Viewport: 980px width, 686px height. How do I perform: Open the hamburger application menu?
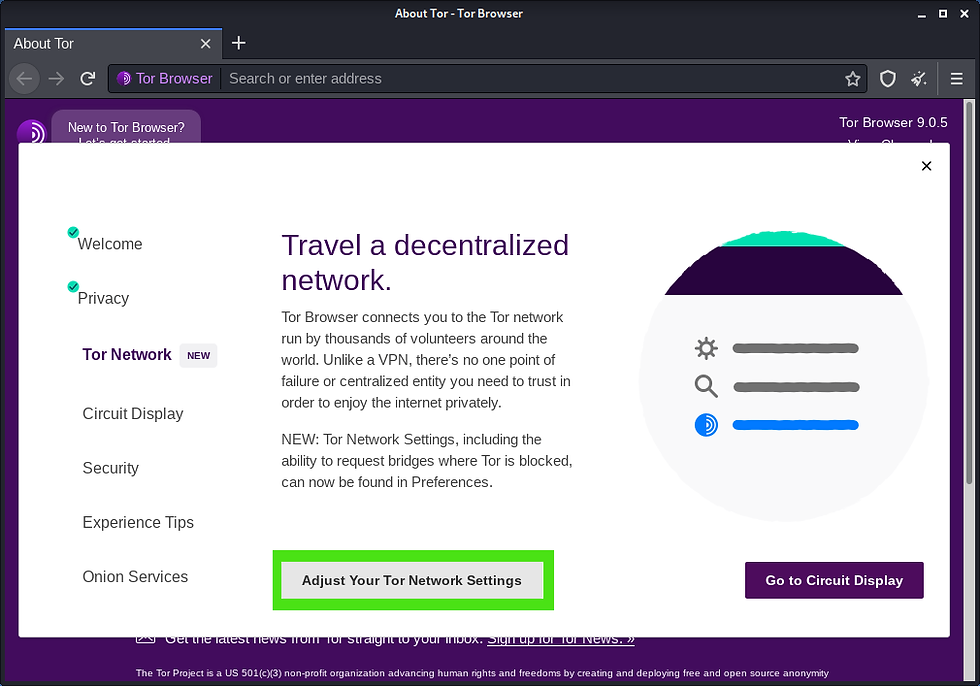[x=956, y=79]
